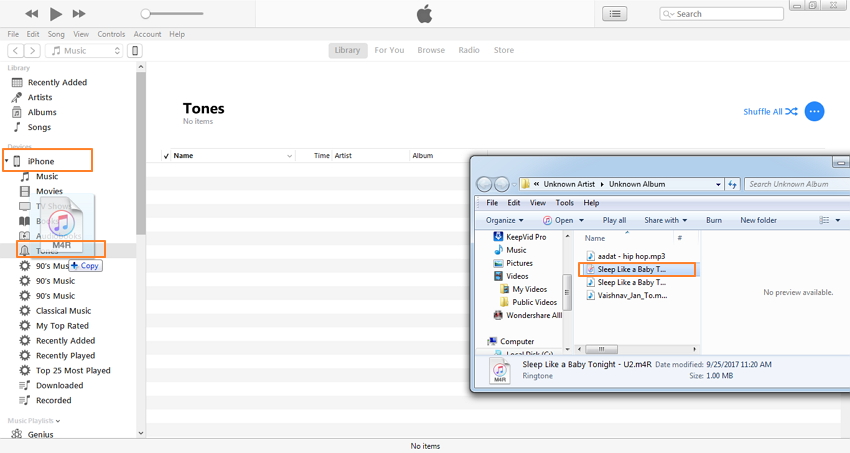Click the iTunes Search field
The height and width of the screenshot is (453, 850).
coord(722,14)
